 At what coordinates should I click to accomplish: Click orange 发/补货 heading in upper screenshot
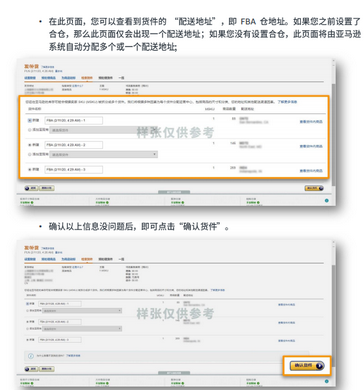point(31,66)
